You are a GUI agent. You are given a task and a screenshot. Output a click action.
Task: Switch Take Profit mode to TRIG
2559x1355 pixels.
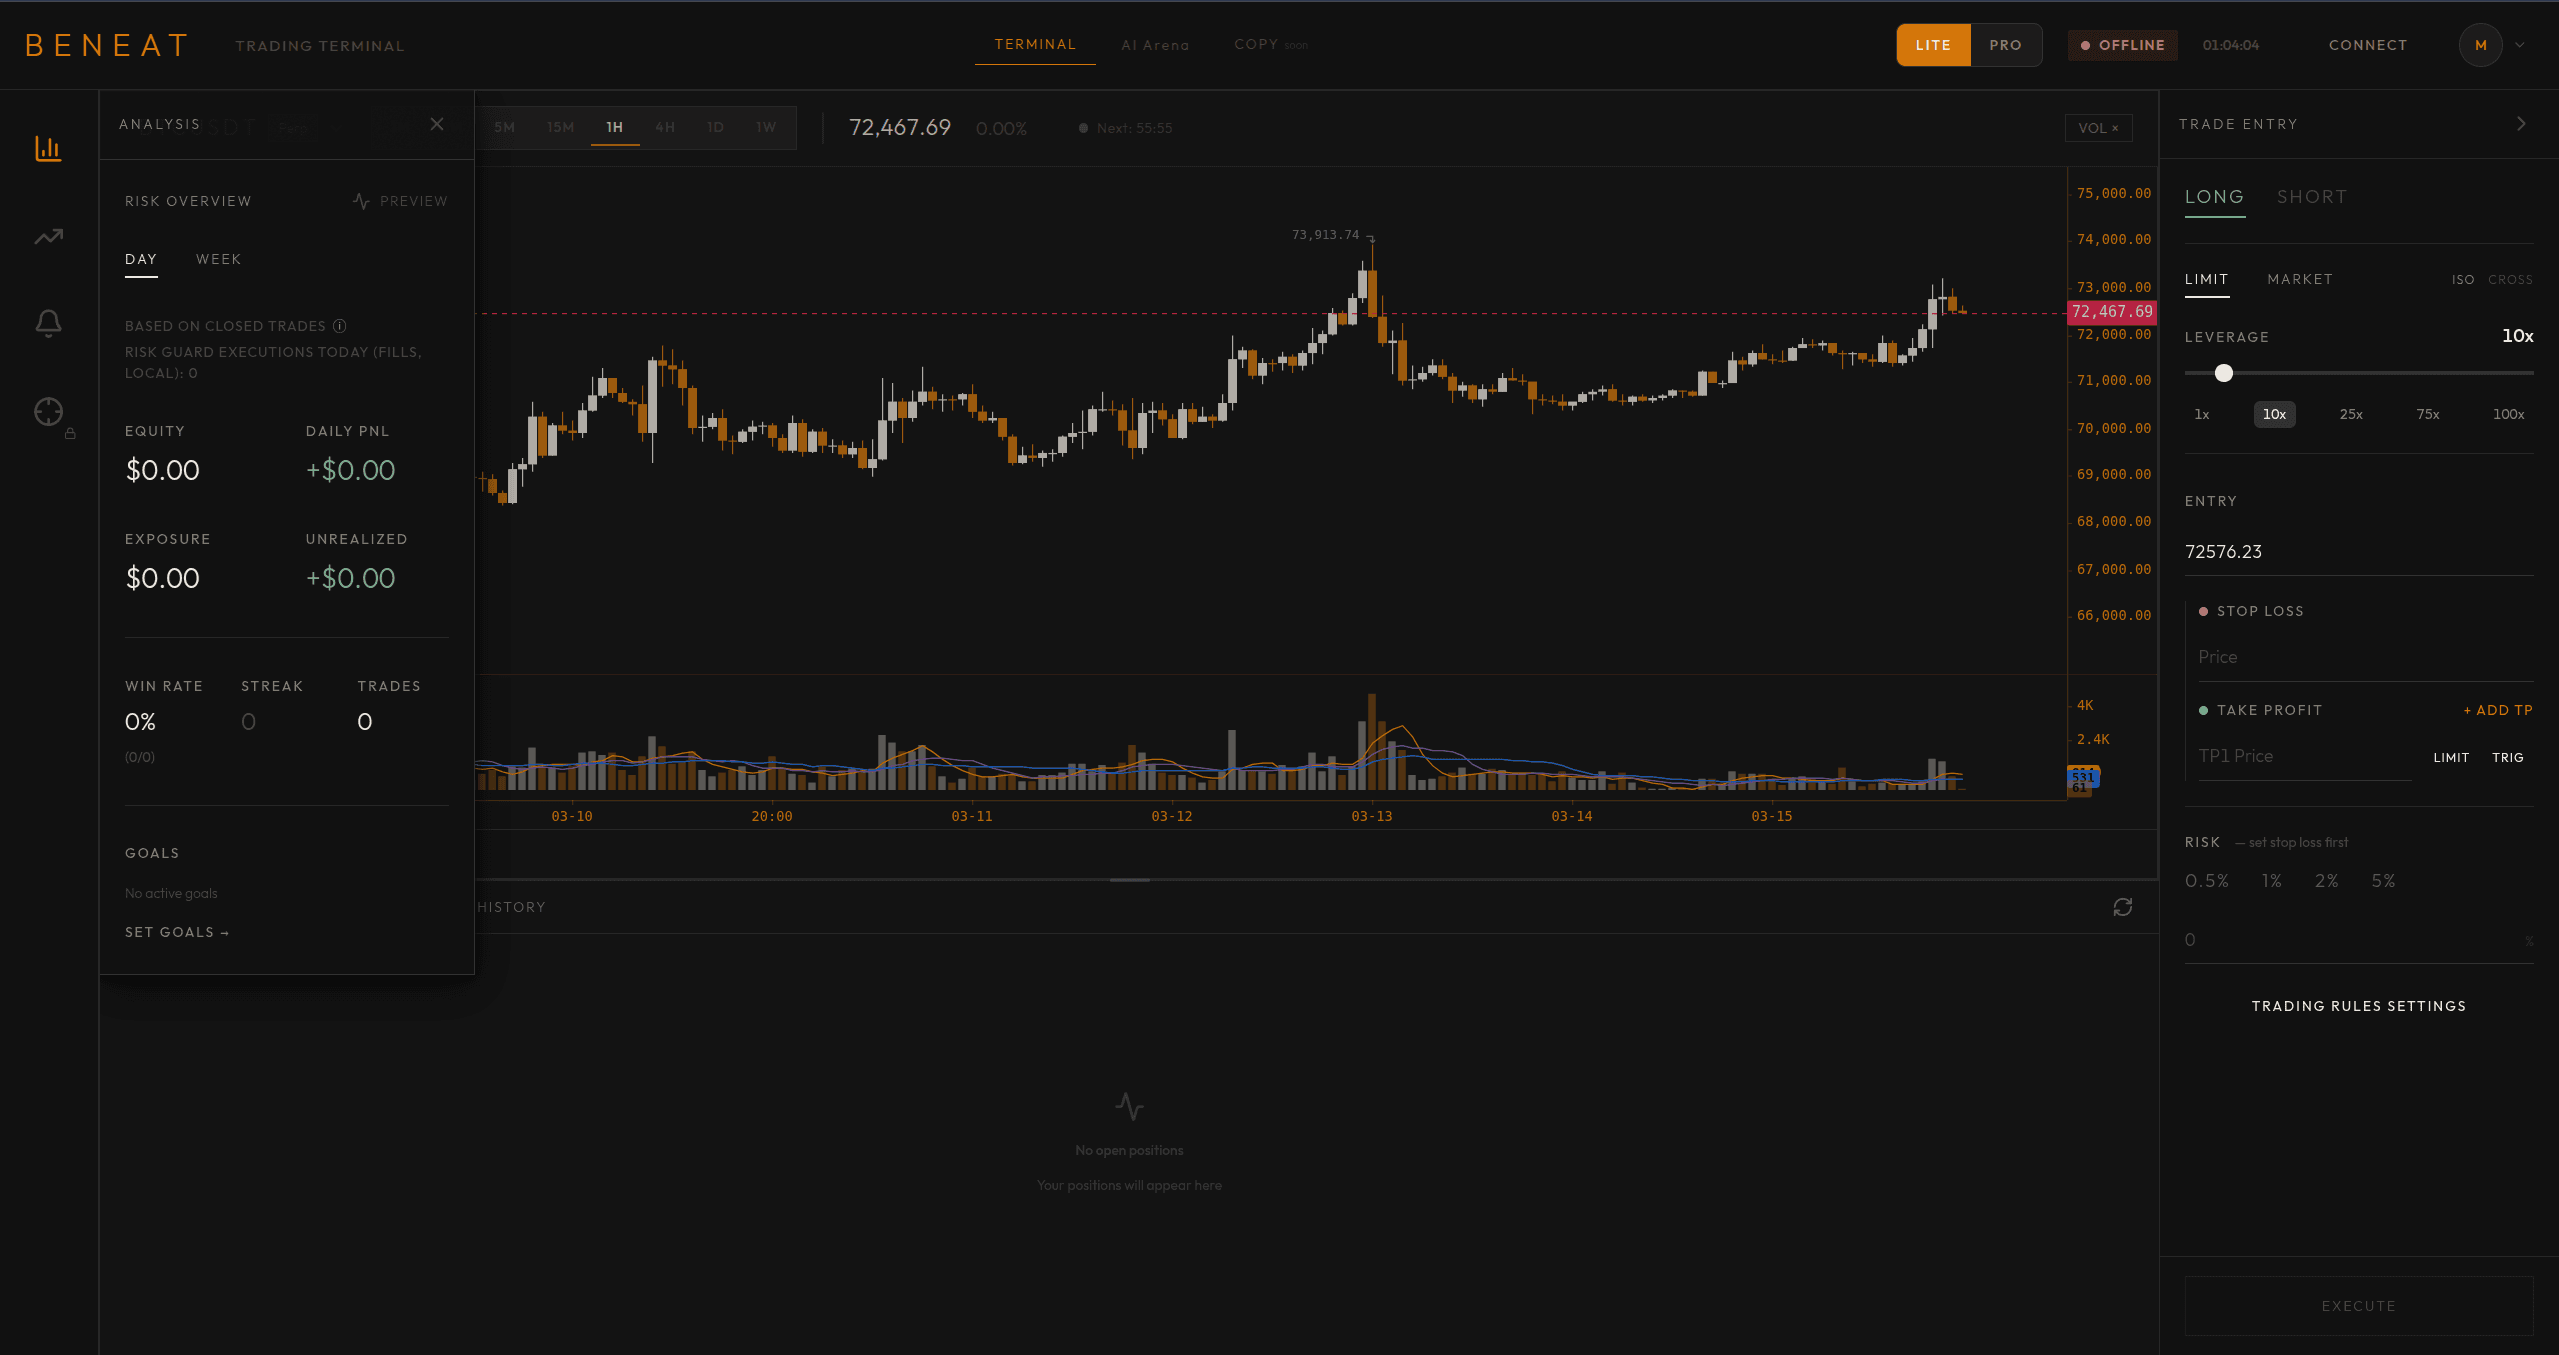tap(2508, 757)
